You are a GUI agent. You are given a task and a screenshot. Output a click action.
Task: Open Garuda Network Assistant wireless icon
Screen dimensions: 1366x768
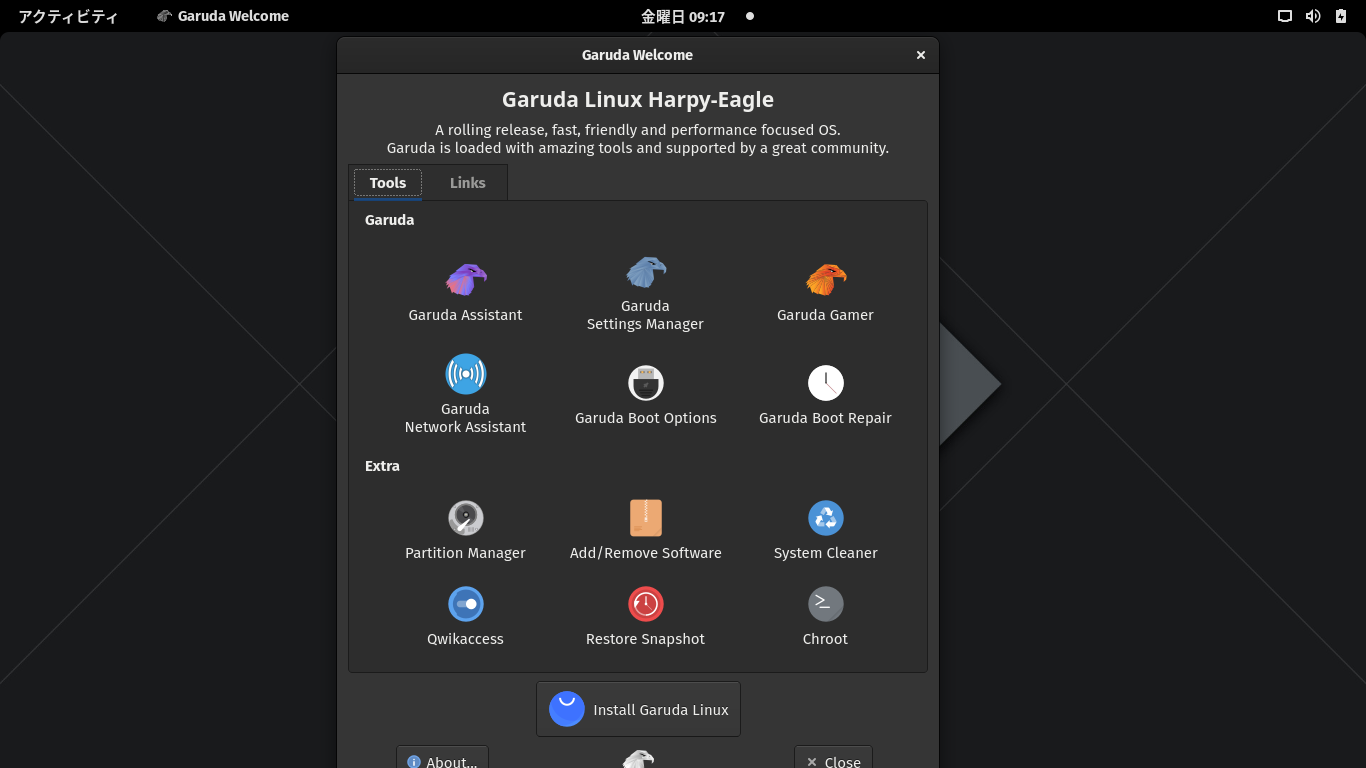point(466,374)
